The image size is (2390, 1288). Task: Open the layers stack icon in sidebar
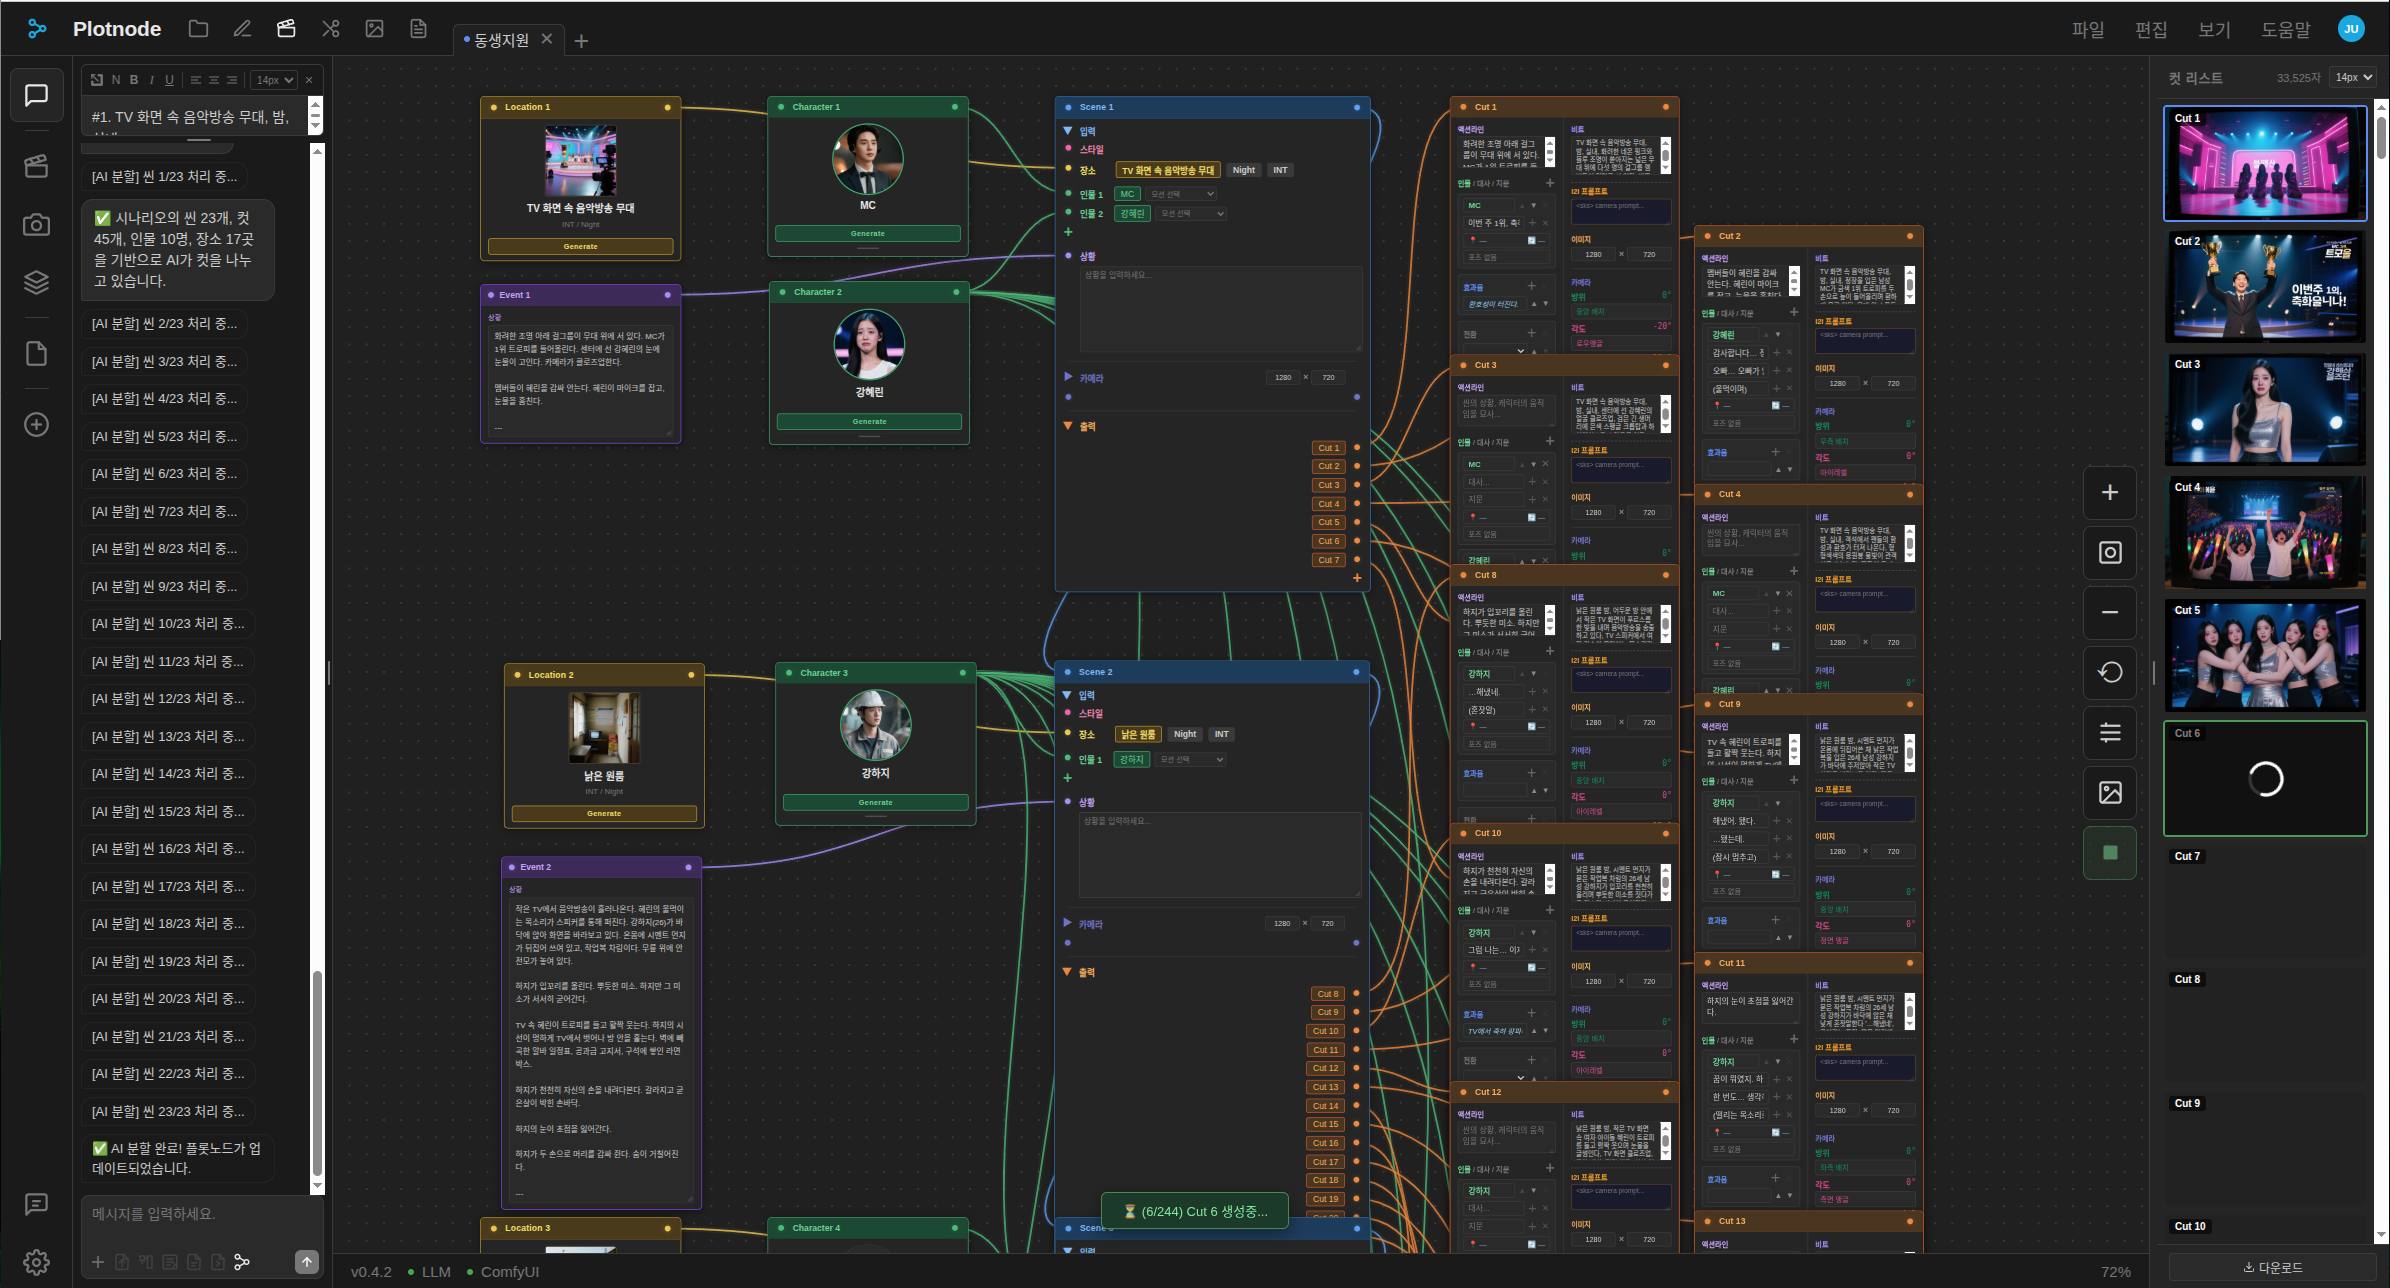point(36,283)
